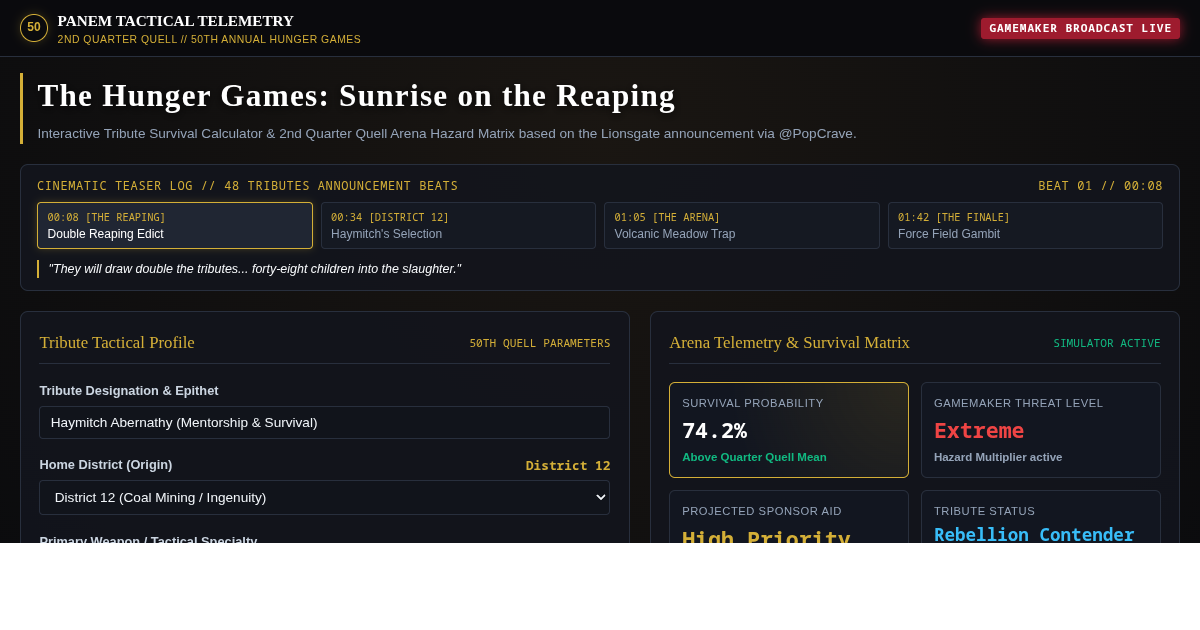Select the Volcanic Meadow Trap beat
The image size is (1200, 630).
click(x=742, y=226)
